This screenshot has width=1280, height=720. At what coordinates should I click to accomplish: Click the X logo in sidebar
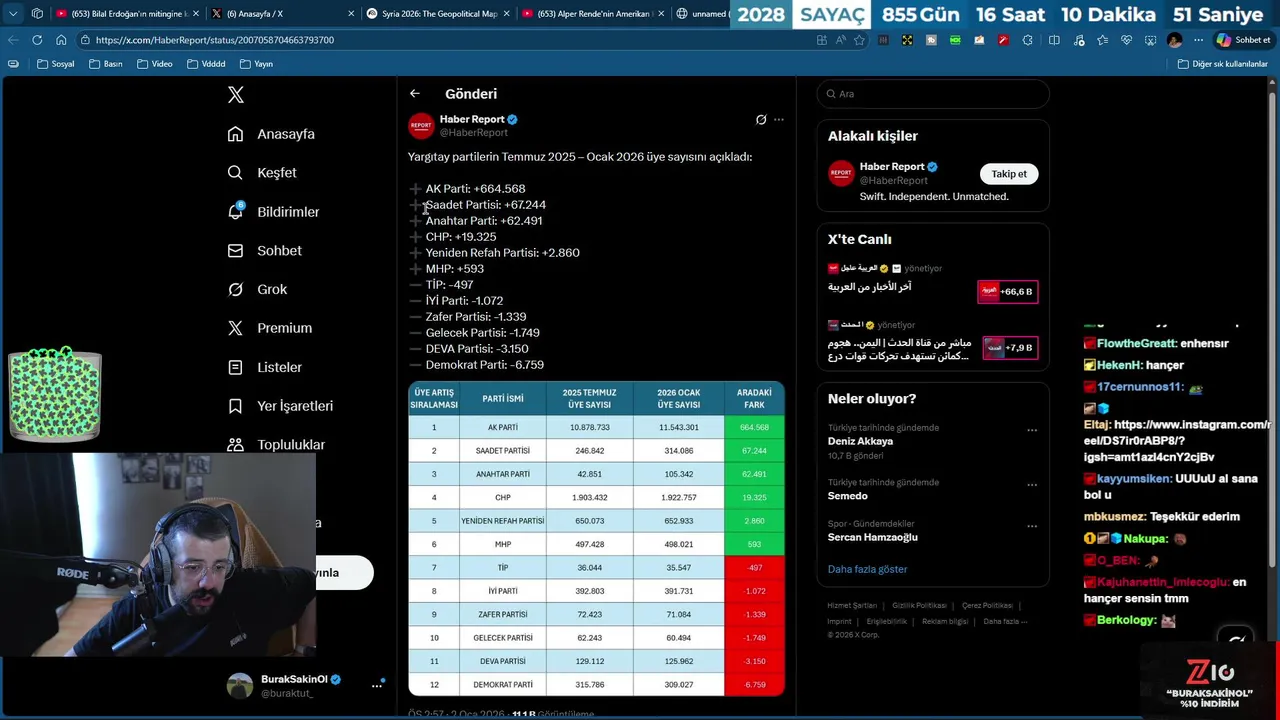pyautogui.click(x=236, y=95)
